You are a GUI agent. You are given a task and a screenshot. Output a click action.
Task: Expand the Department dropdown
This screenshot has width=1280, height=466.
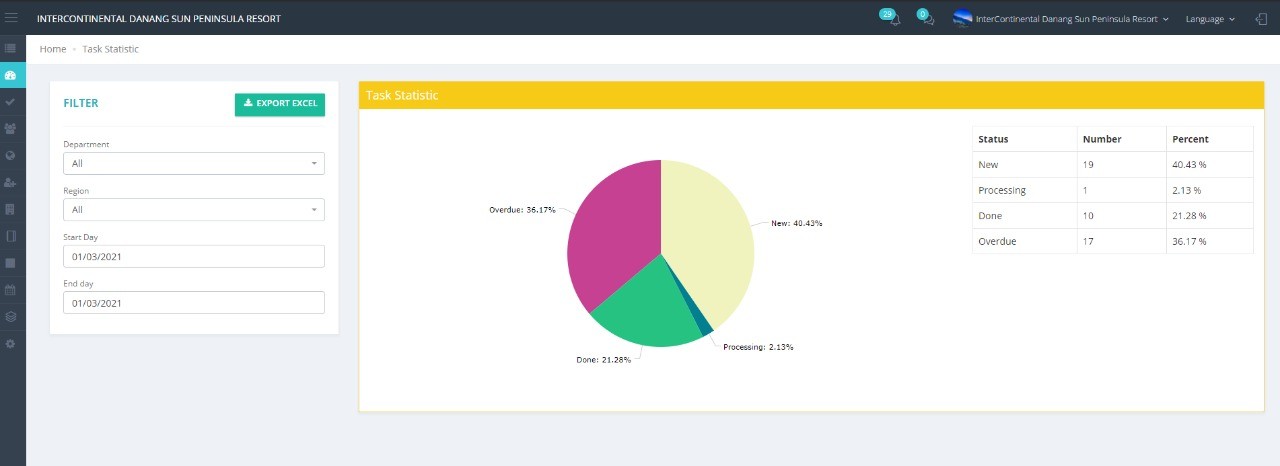(194, 163)
